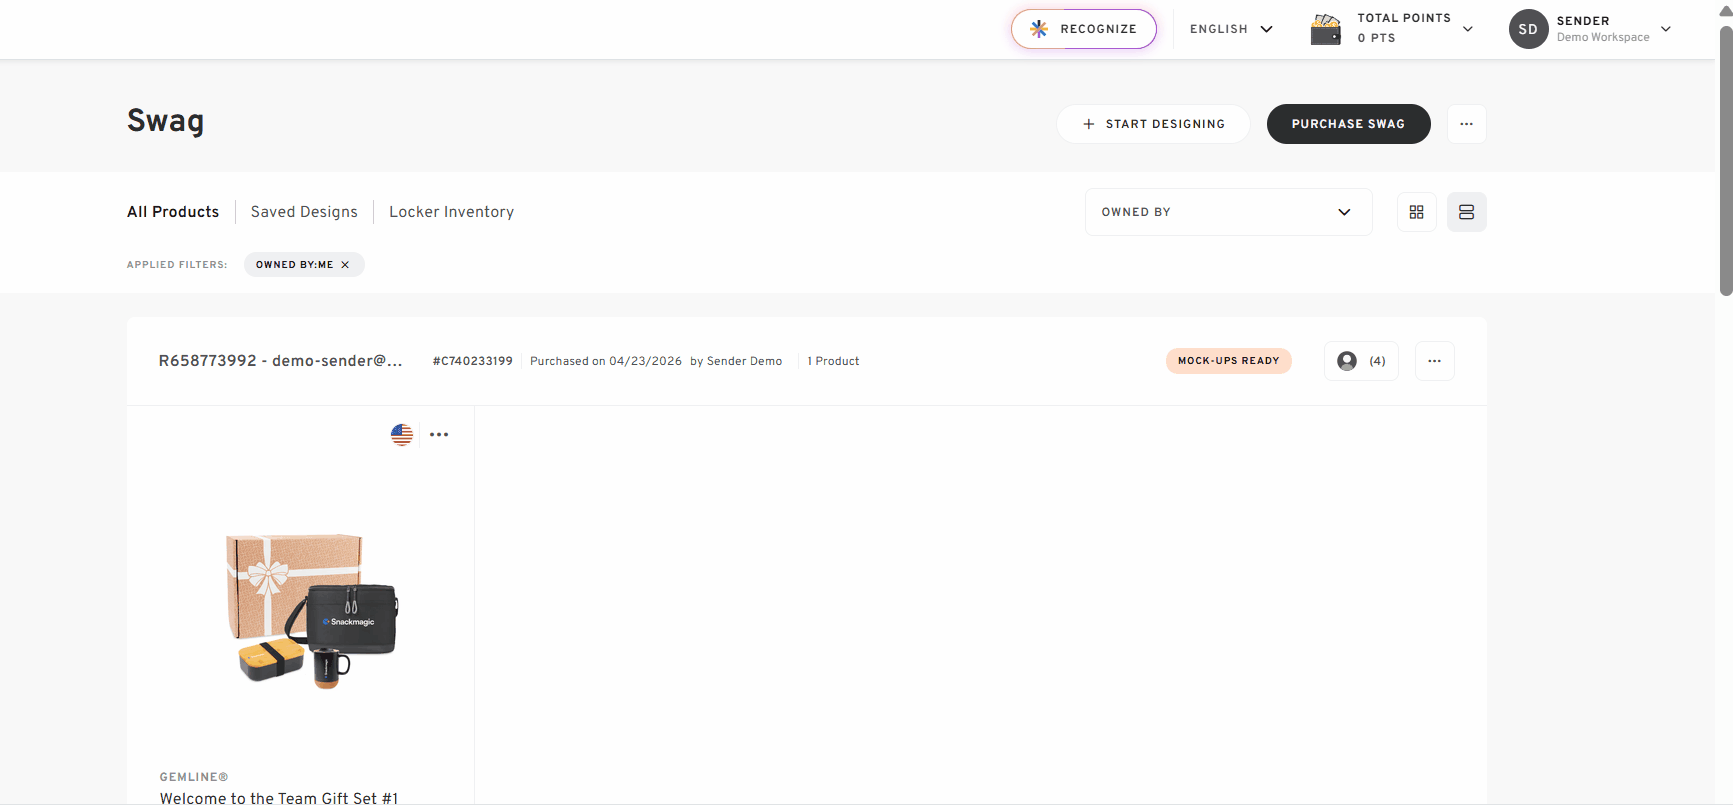Open the order row three-dot menu
Viewport: 1733px width, 805px height.
(x=1434, y=361)
